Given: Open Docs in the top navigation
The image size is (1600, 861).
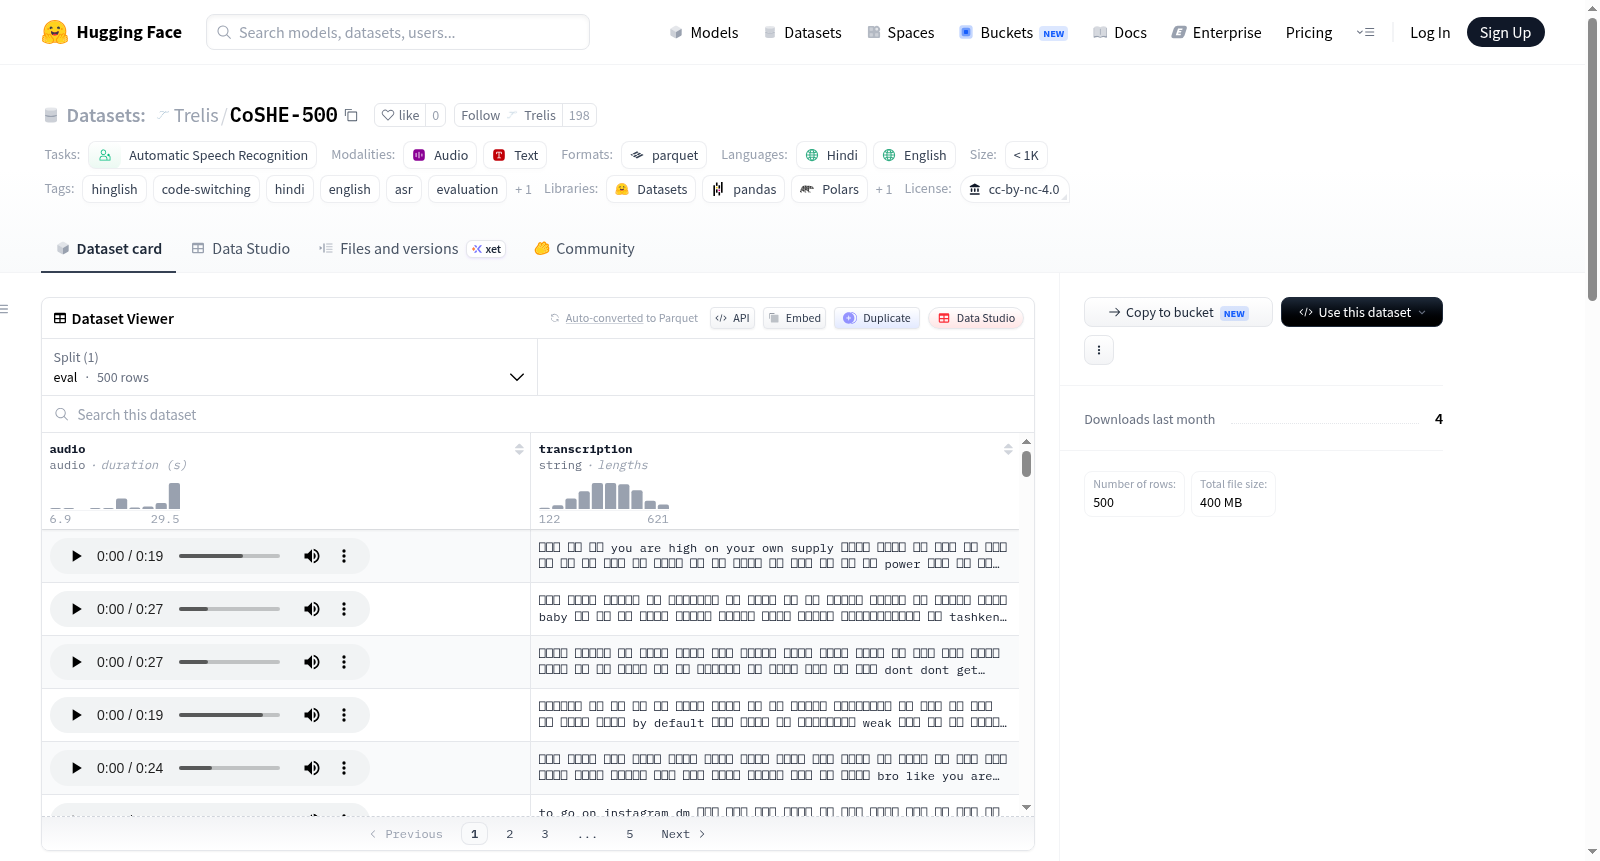Looking at the screenshot, I should pos(1120,33).
